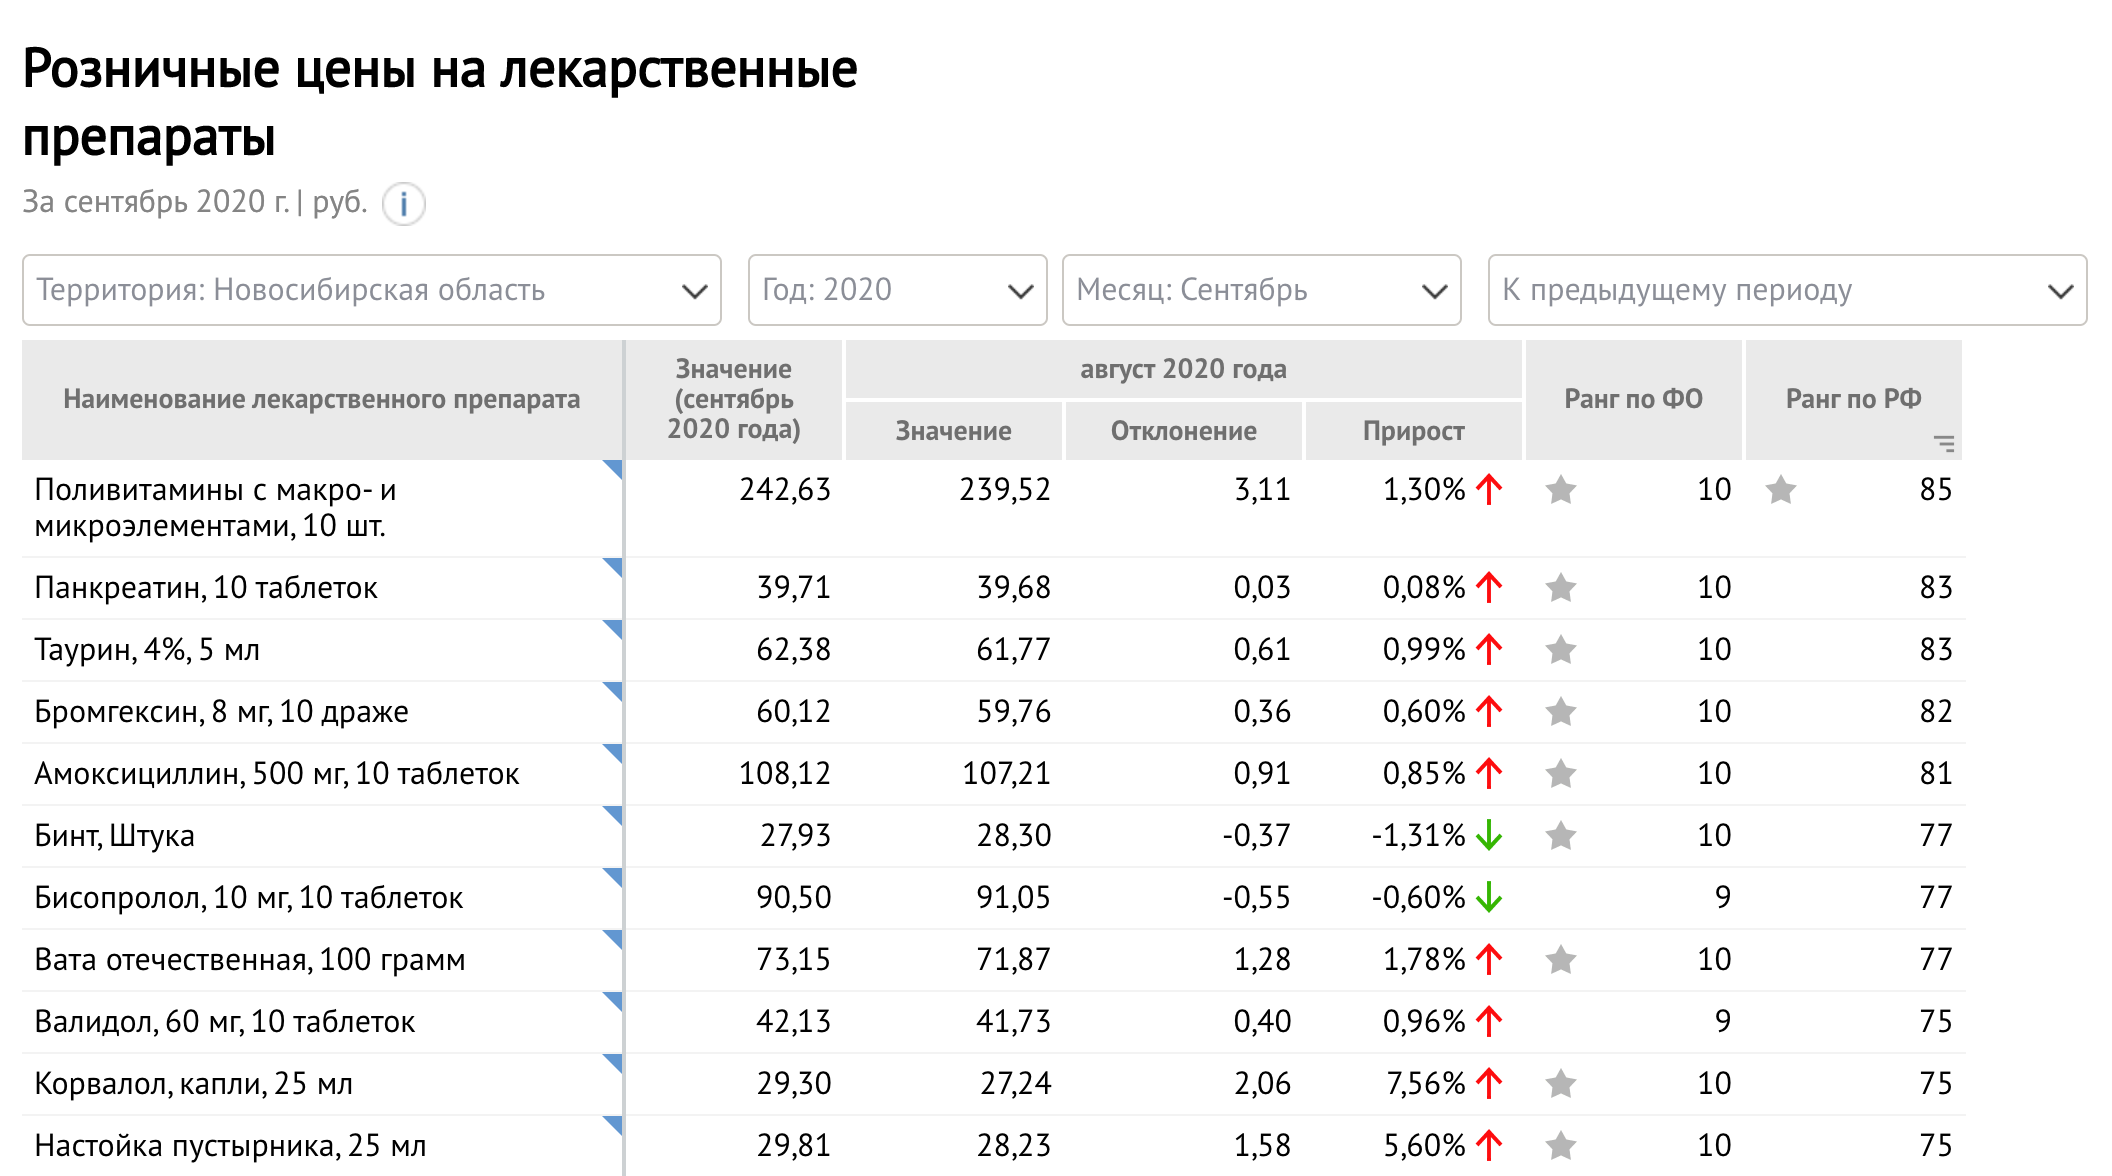Select Бисопролол, 10 мг, 10 таблеток name
The image size is (2112, 1176).
tap(249, 898)
